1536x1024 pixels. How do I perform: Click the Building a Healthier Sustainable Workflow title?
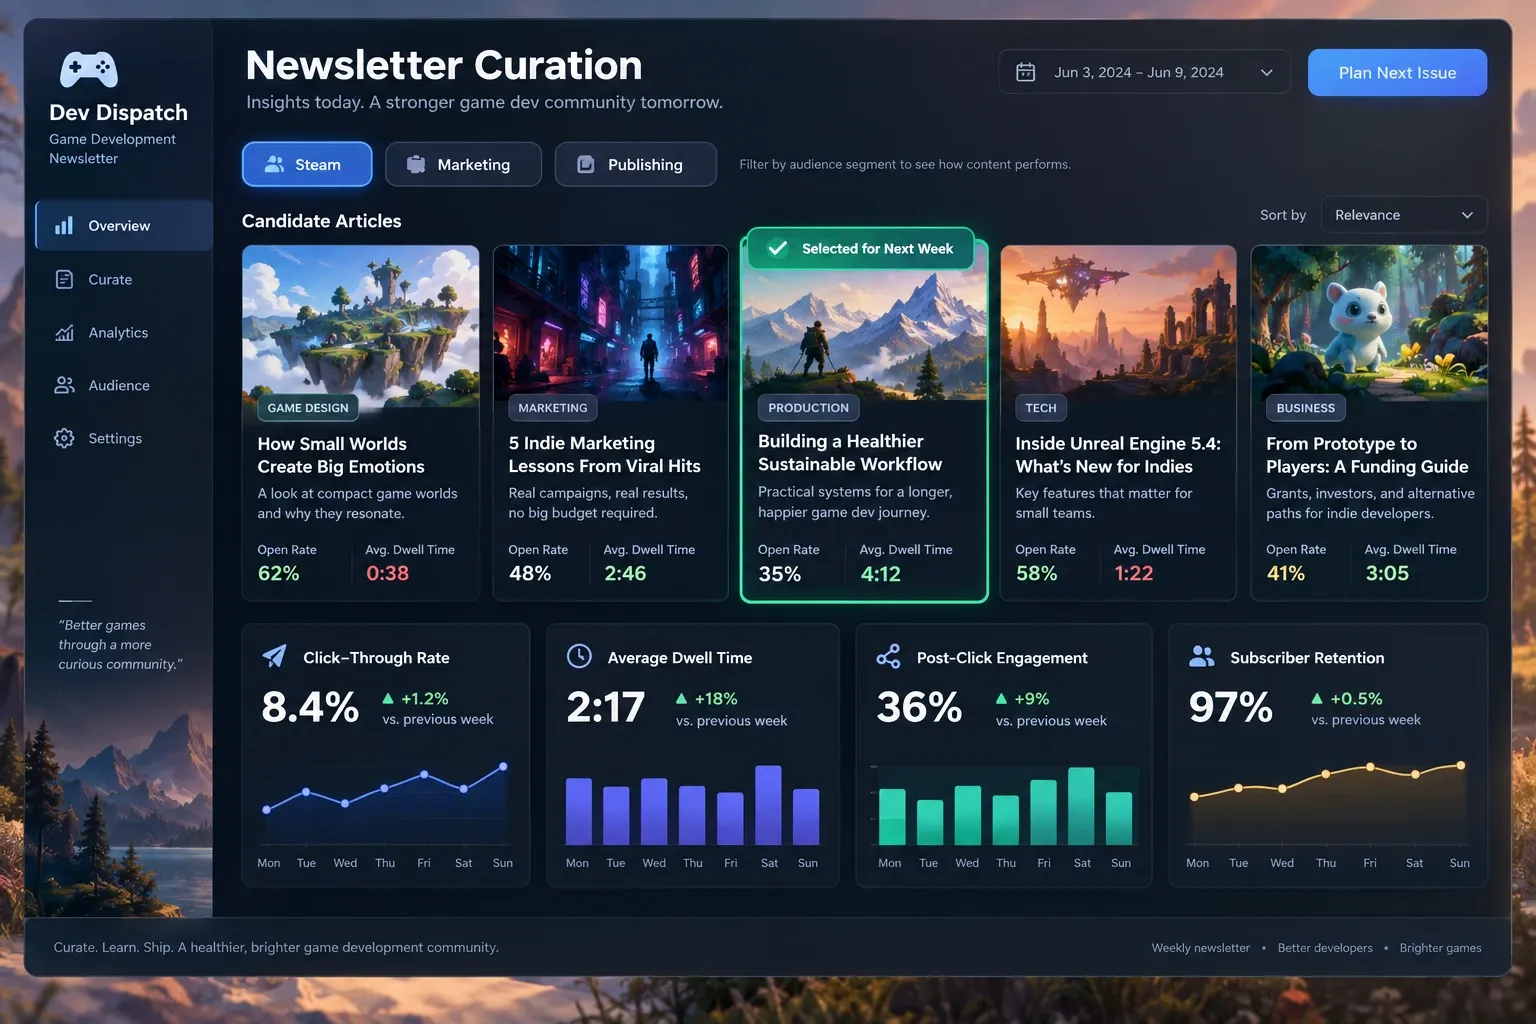click(850, 453)
